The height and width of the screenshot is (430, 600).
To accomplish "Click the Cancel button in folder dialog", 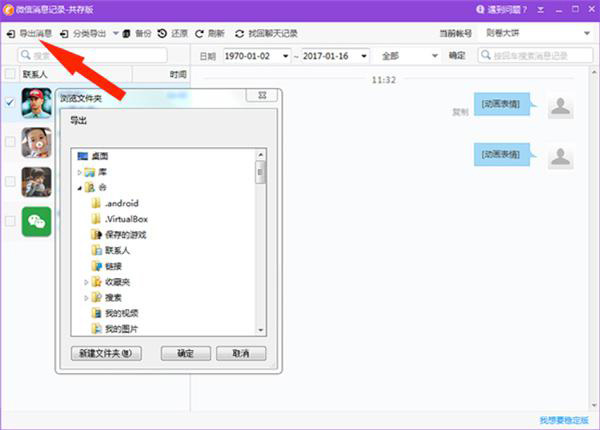I will pyautogui.click(x=241, y=353).
